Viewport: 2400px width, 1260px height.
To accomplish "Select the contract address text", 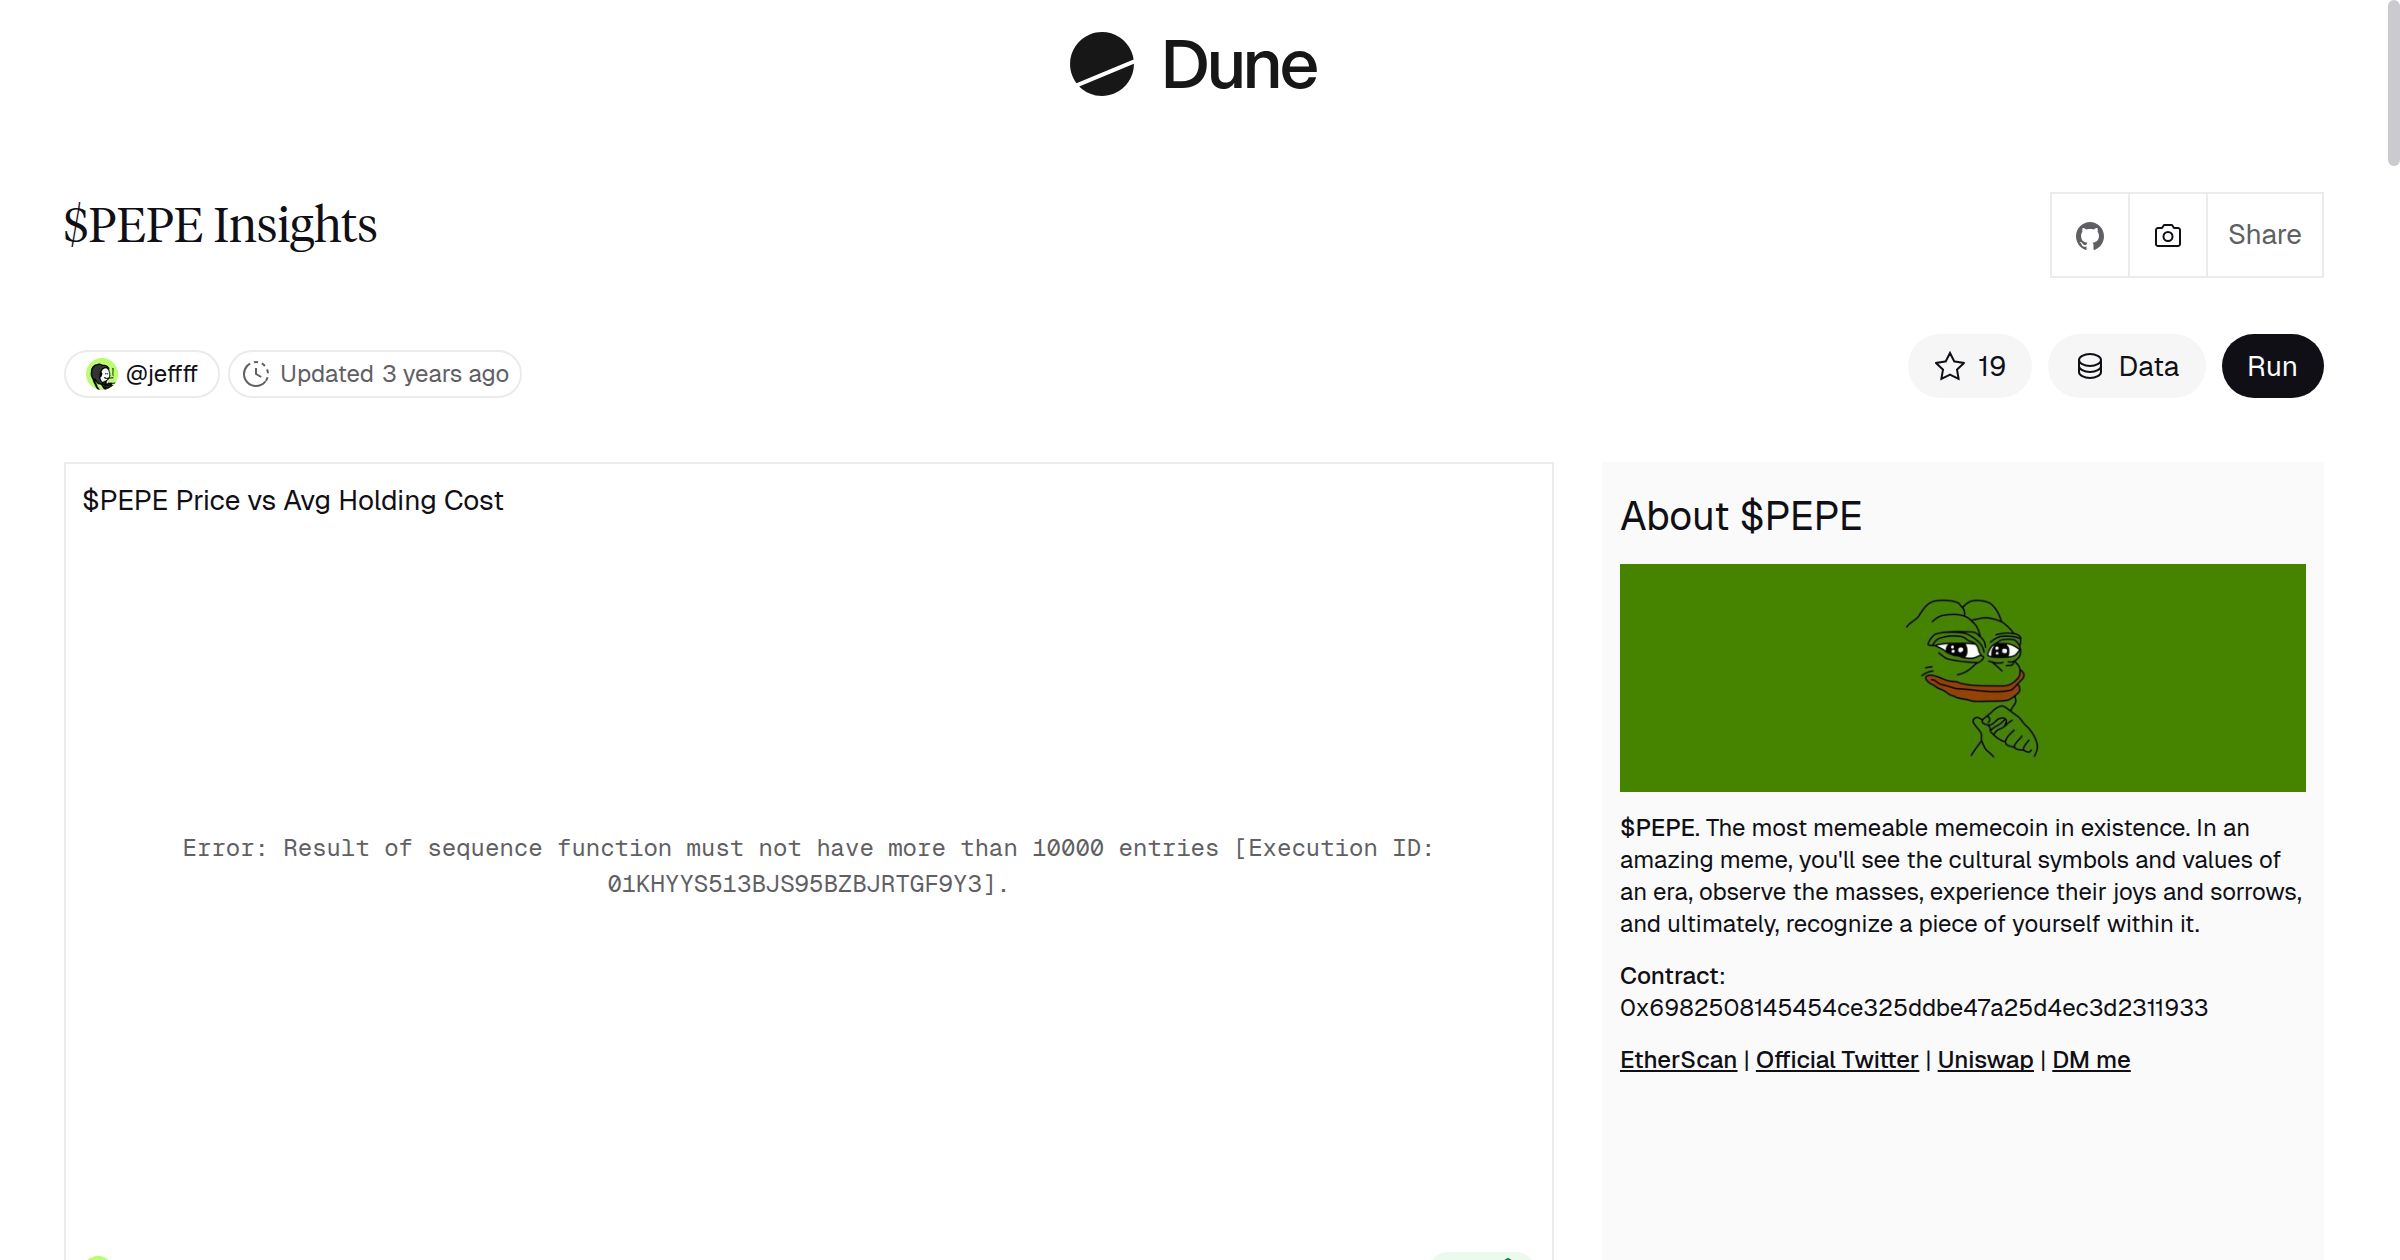I will click(x=1910, y=1008).
